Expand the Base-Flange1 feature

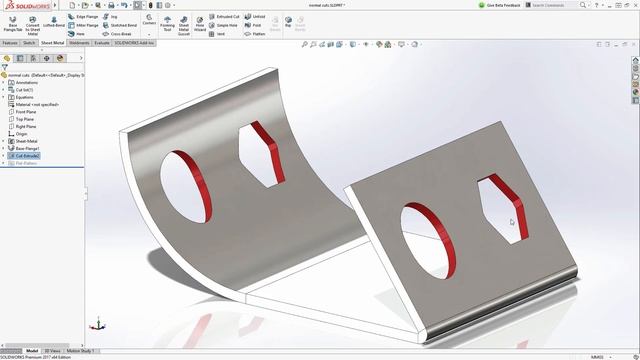click(x=3, y=149)
